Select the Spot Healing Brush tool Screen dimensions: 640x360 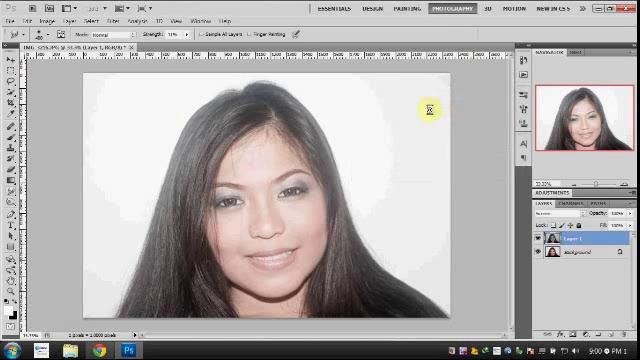pos(11,127)
